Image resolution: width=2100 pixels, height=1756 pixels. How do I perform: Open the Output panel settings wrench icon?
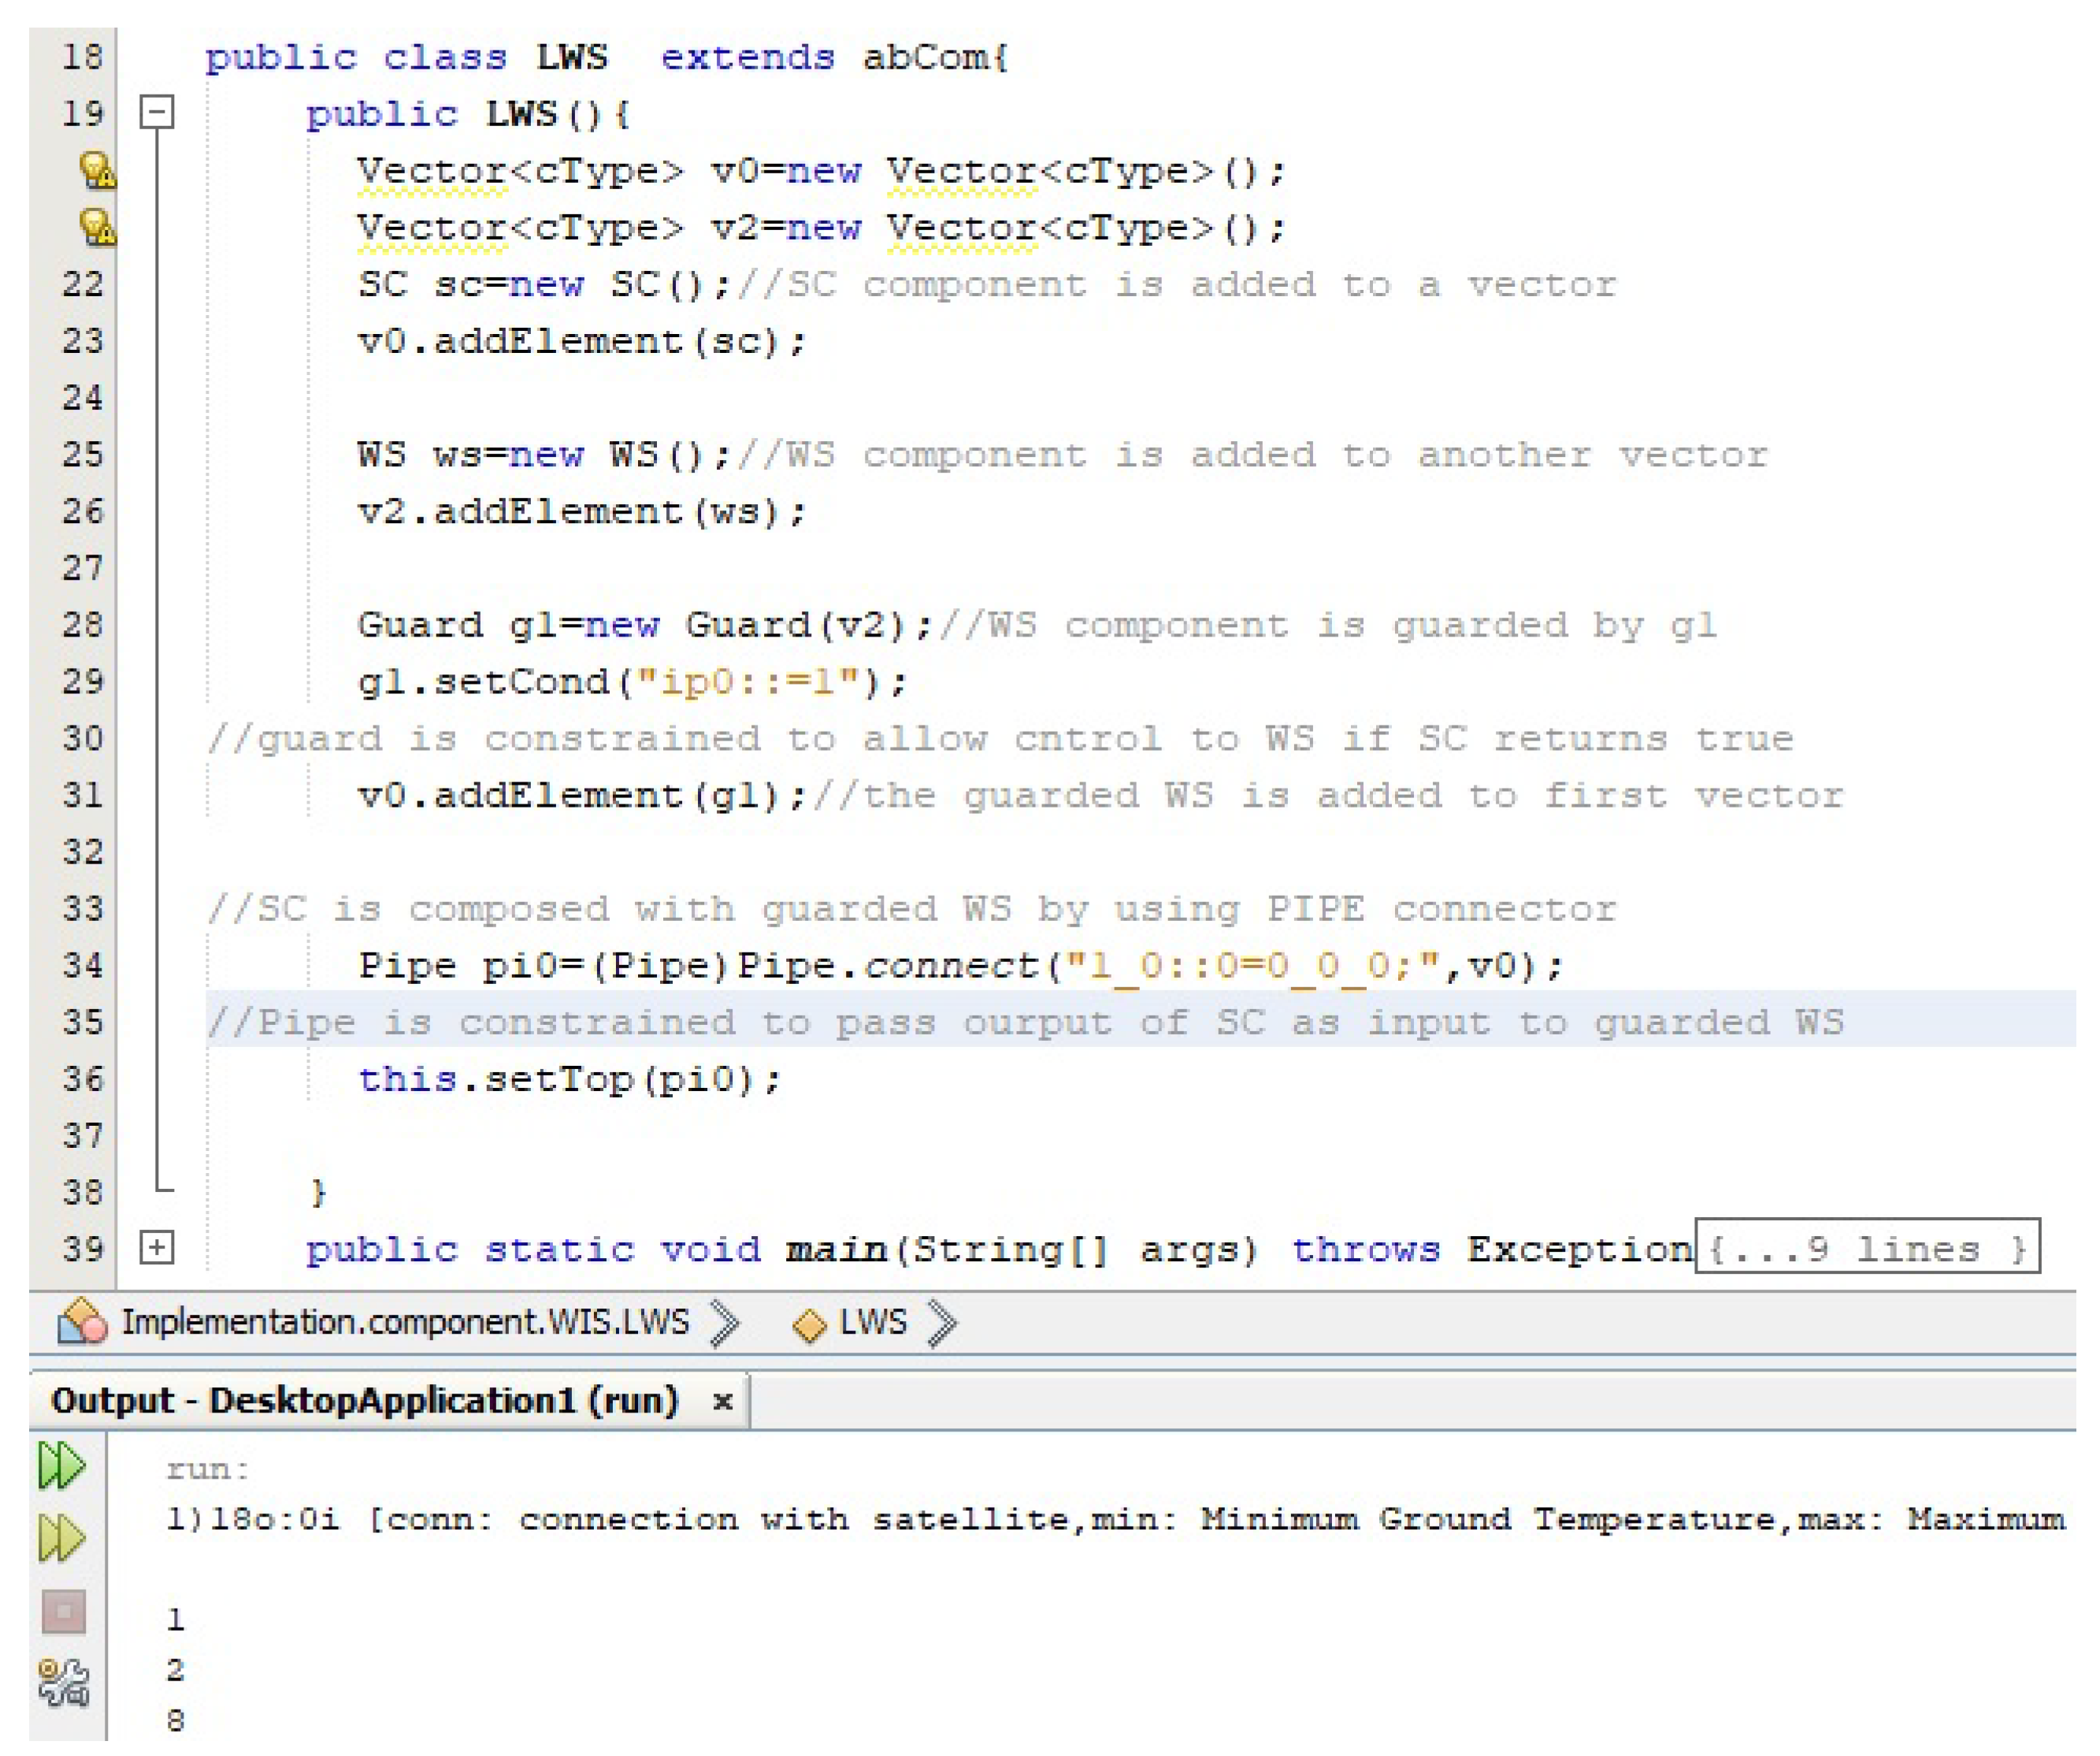coord(64,1682)
